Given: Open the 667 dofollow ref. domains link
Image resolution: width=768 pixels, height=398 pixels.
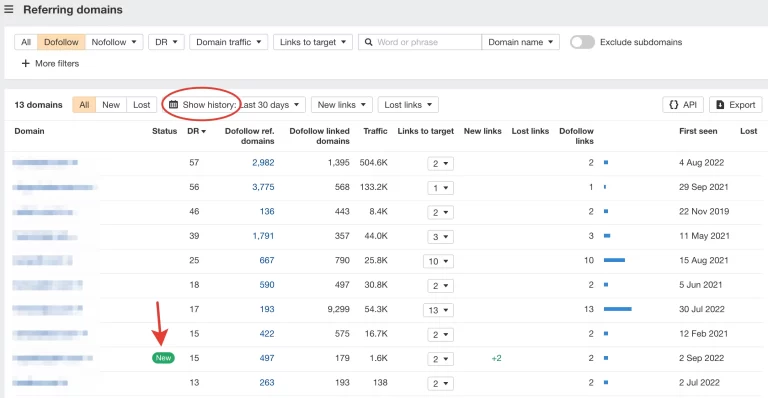Looking at the screenshot, I should [267, 260].
